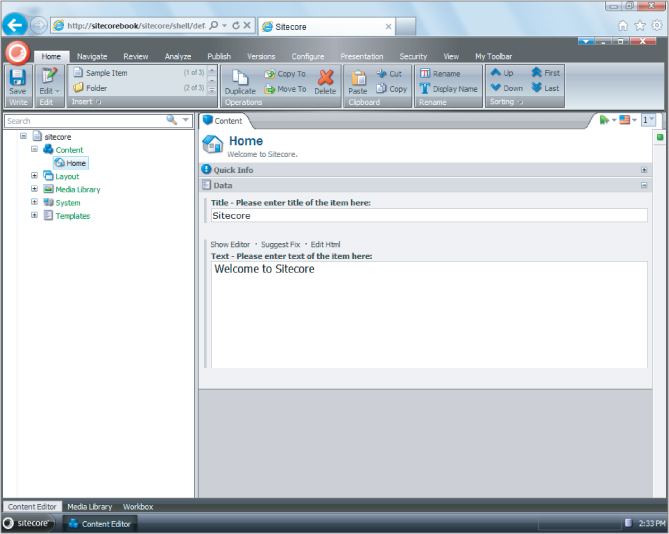
Task: Expand the Layout tree node
Action: point(34,175)
